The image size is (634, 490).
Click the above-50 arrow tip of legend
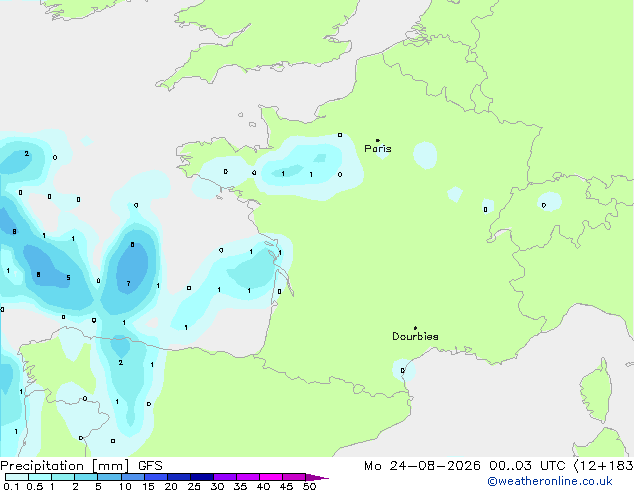point(317,477)
